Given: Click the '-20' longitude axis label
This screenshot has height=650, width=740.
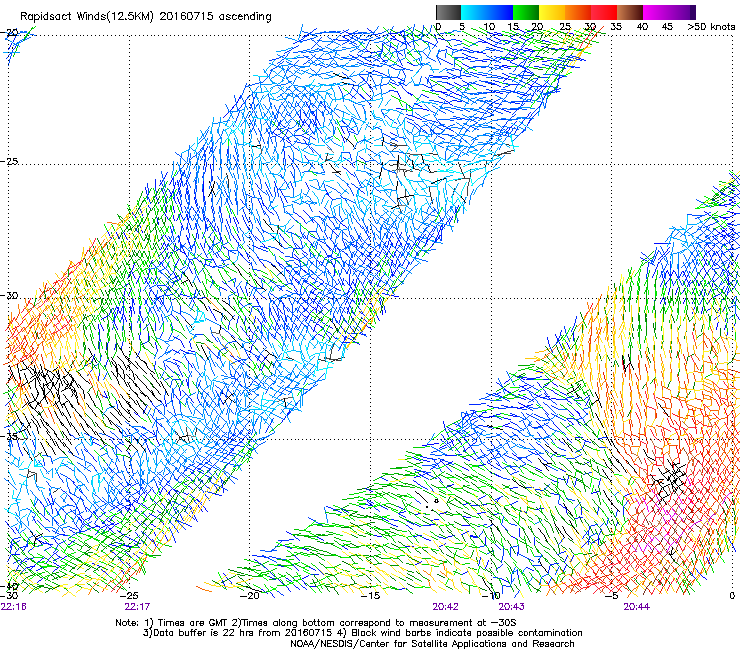Looking at the screenshot, I should pos(250,596).
